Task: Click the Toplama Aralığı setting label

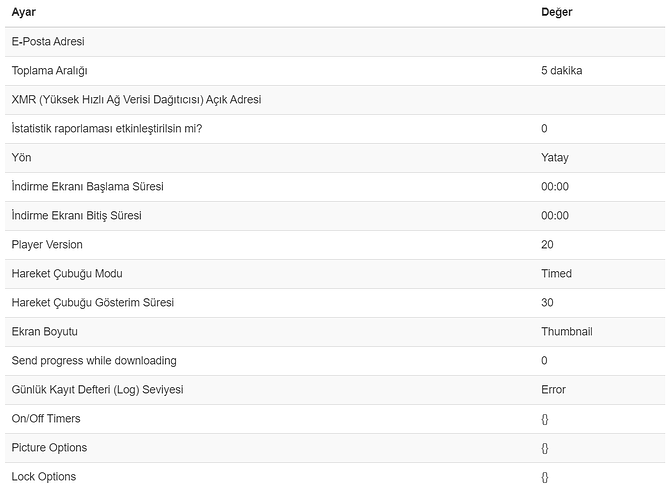Action: click(49, 71)
